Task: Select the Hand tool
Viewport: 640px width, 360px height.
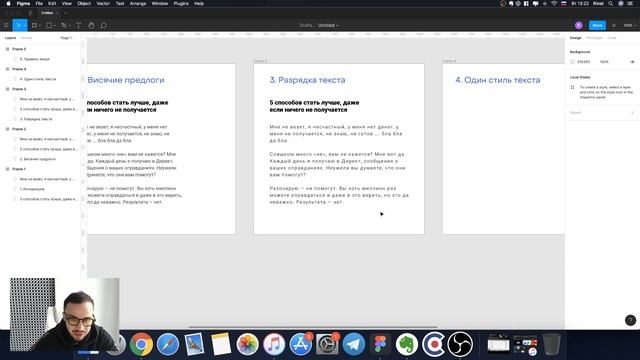Action: pos(91,25)
